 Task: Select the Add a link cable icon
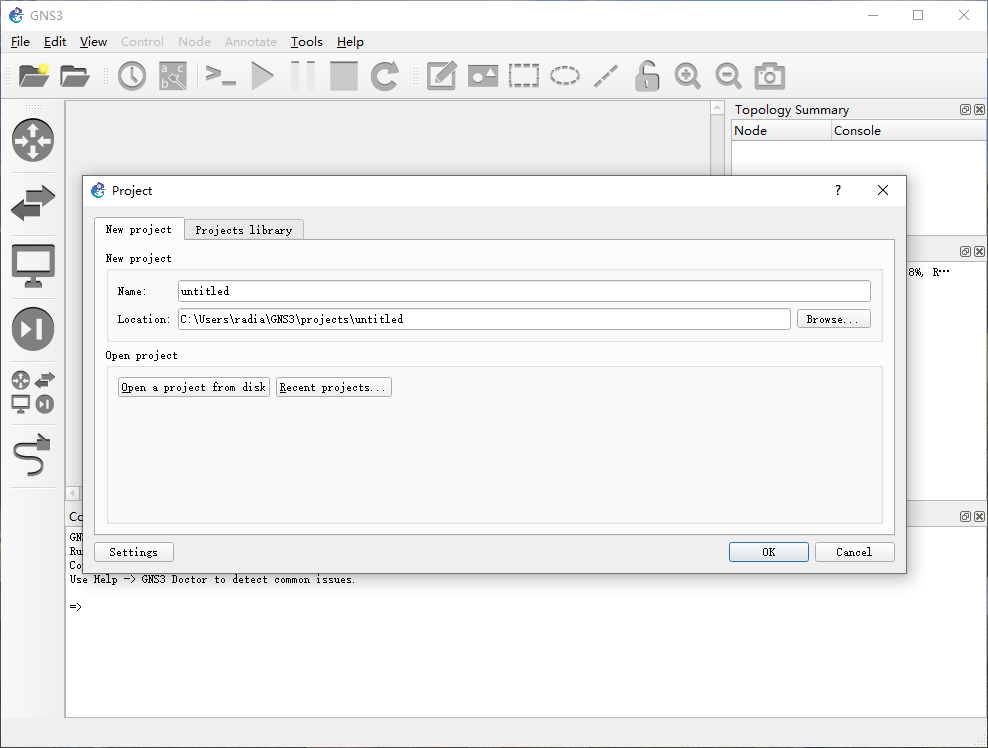33,455
